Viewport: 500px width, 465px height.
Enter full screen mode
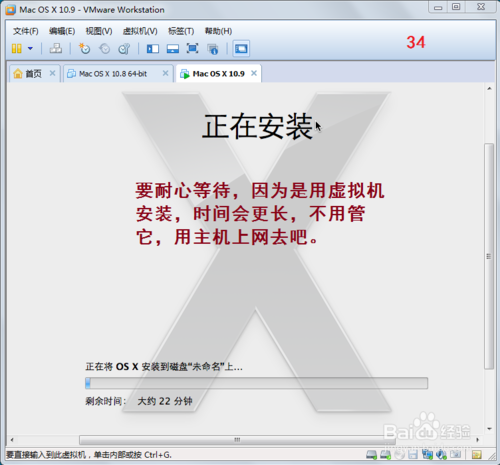coord(192,49)
